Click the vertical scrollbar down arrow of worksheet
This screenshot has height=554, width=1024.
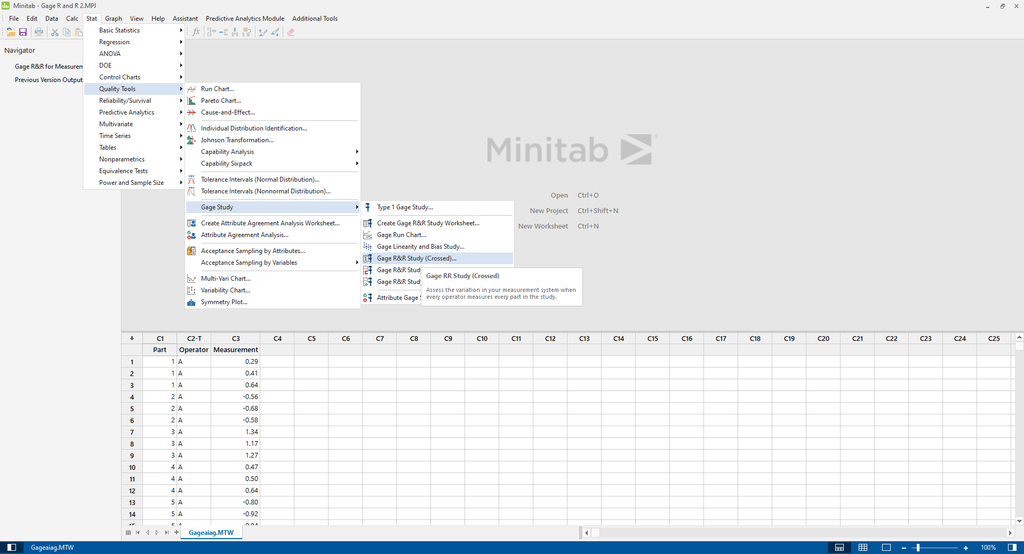1019,521
